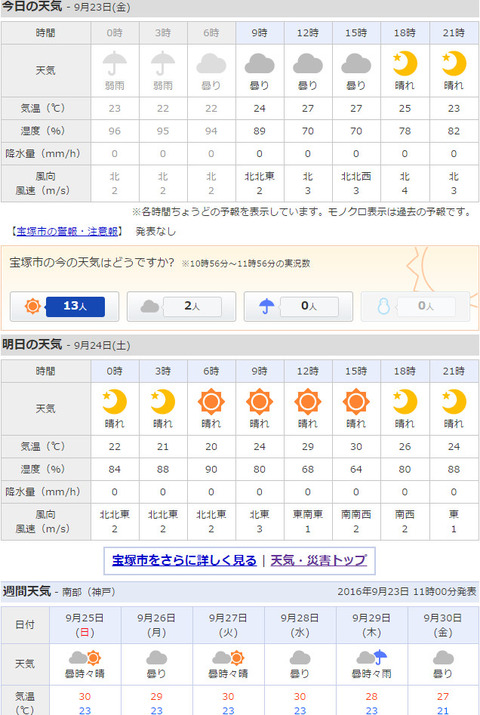Click 2016年9月23日 11時00分発表 timestamp

click(407, 592)
